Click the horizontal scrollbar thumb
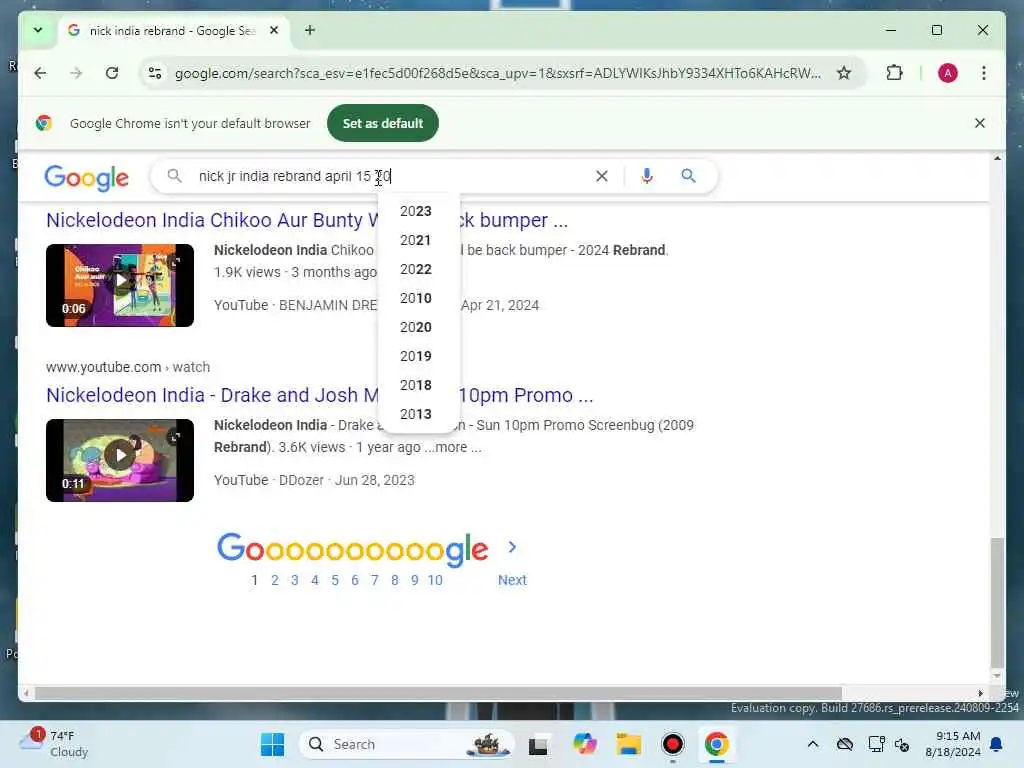The image size is (1024, 768). 438,693
